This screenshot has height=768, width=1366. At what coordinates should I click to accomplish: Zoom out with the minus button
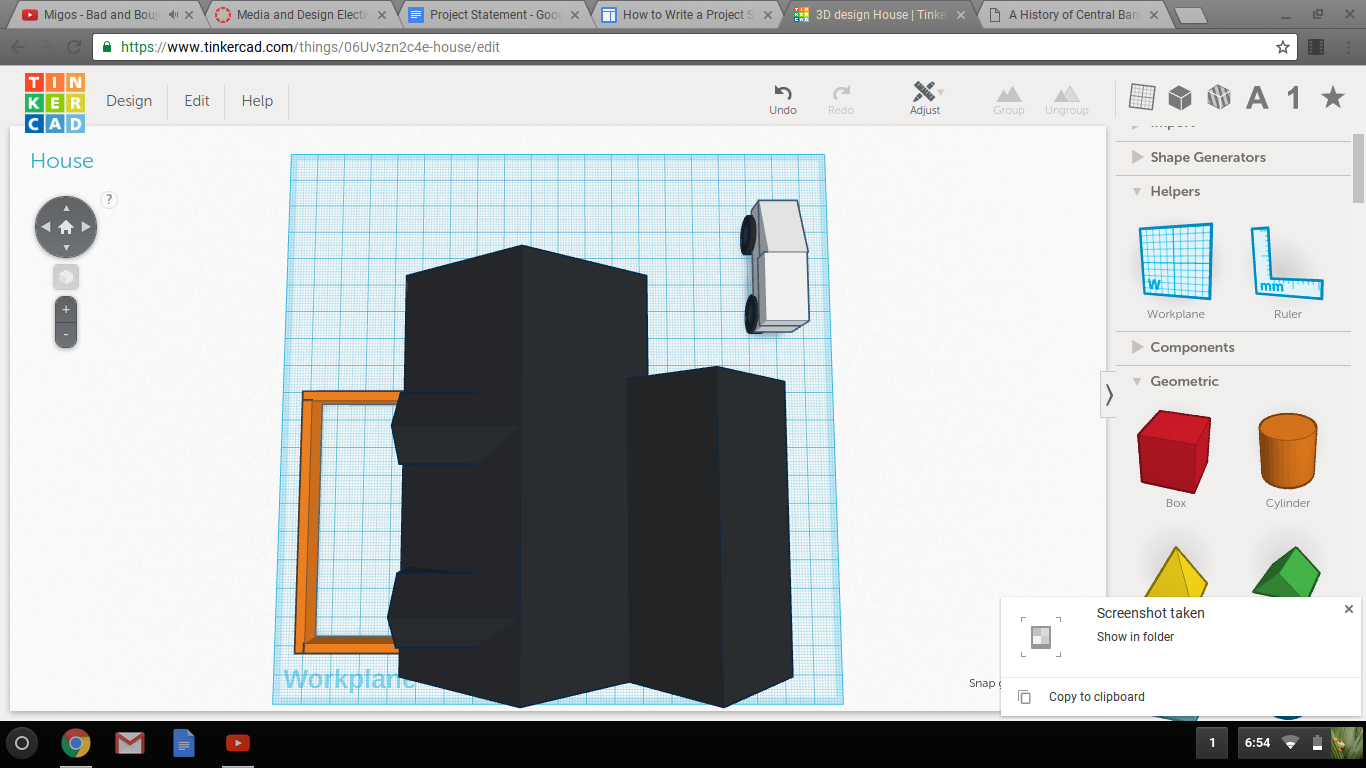coord(66,334)
